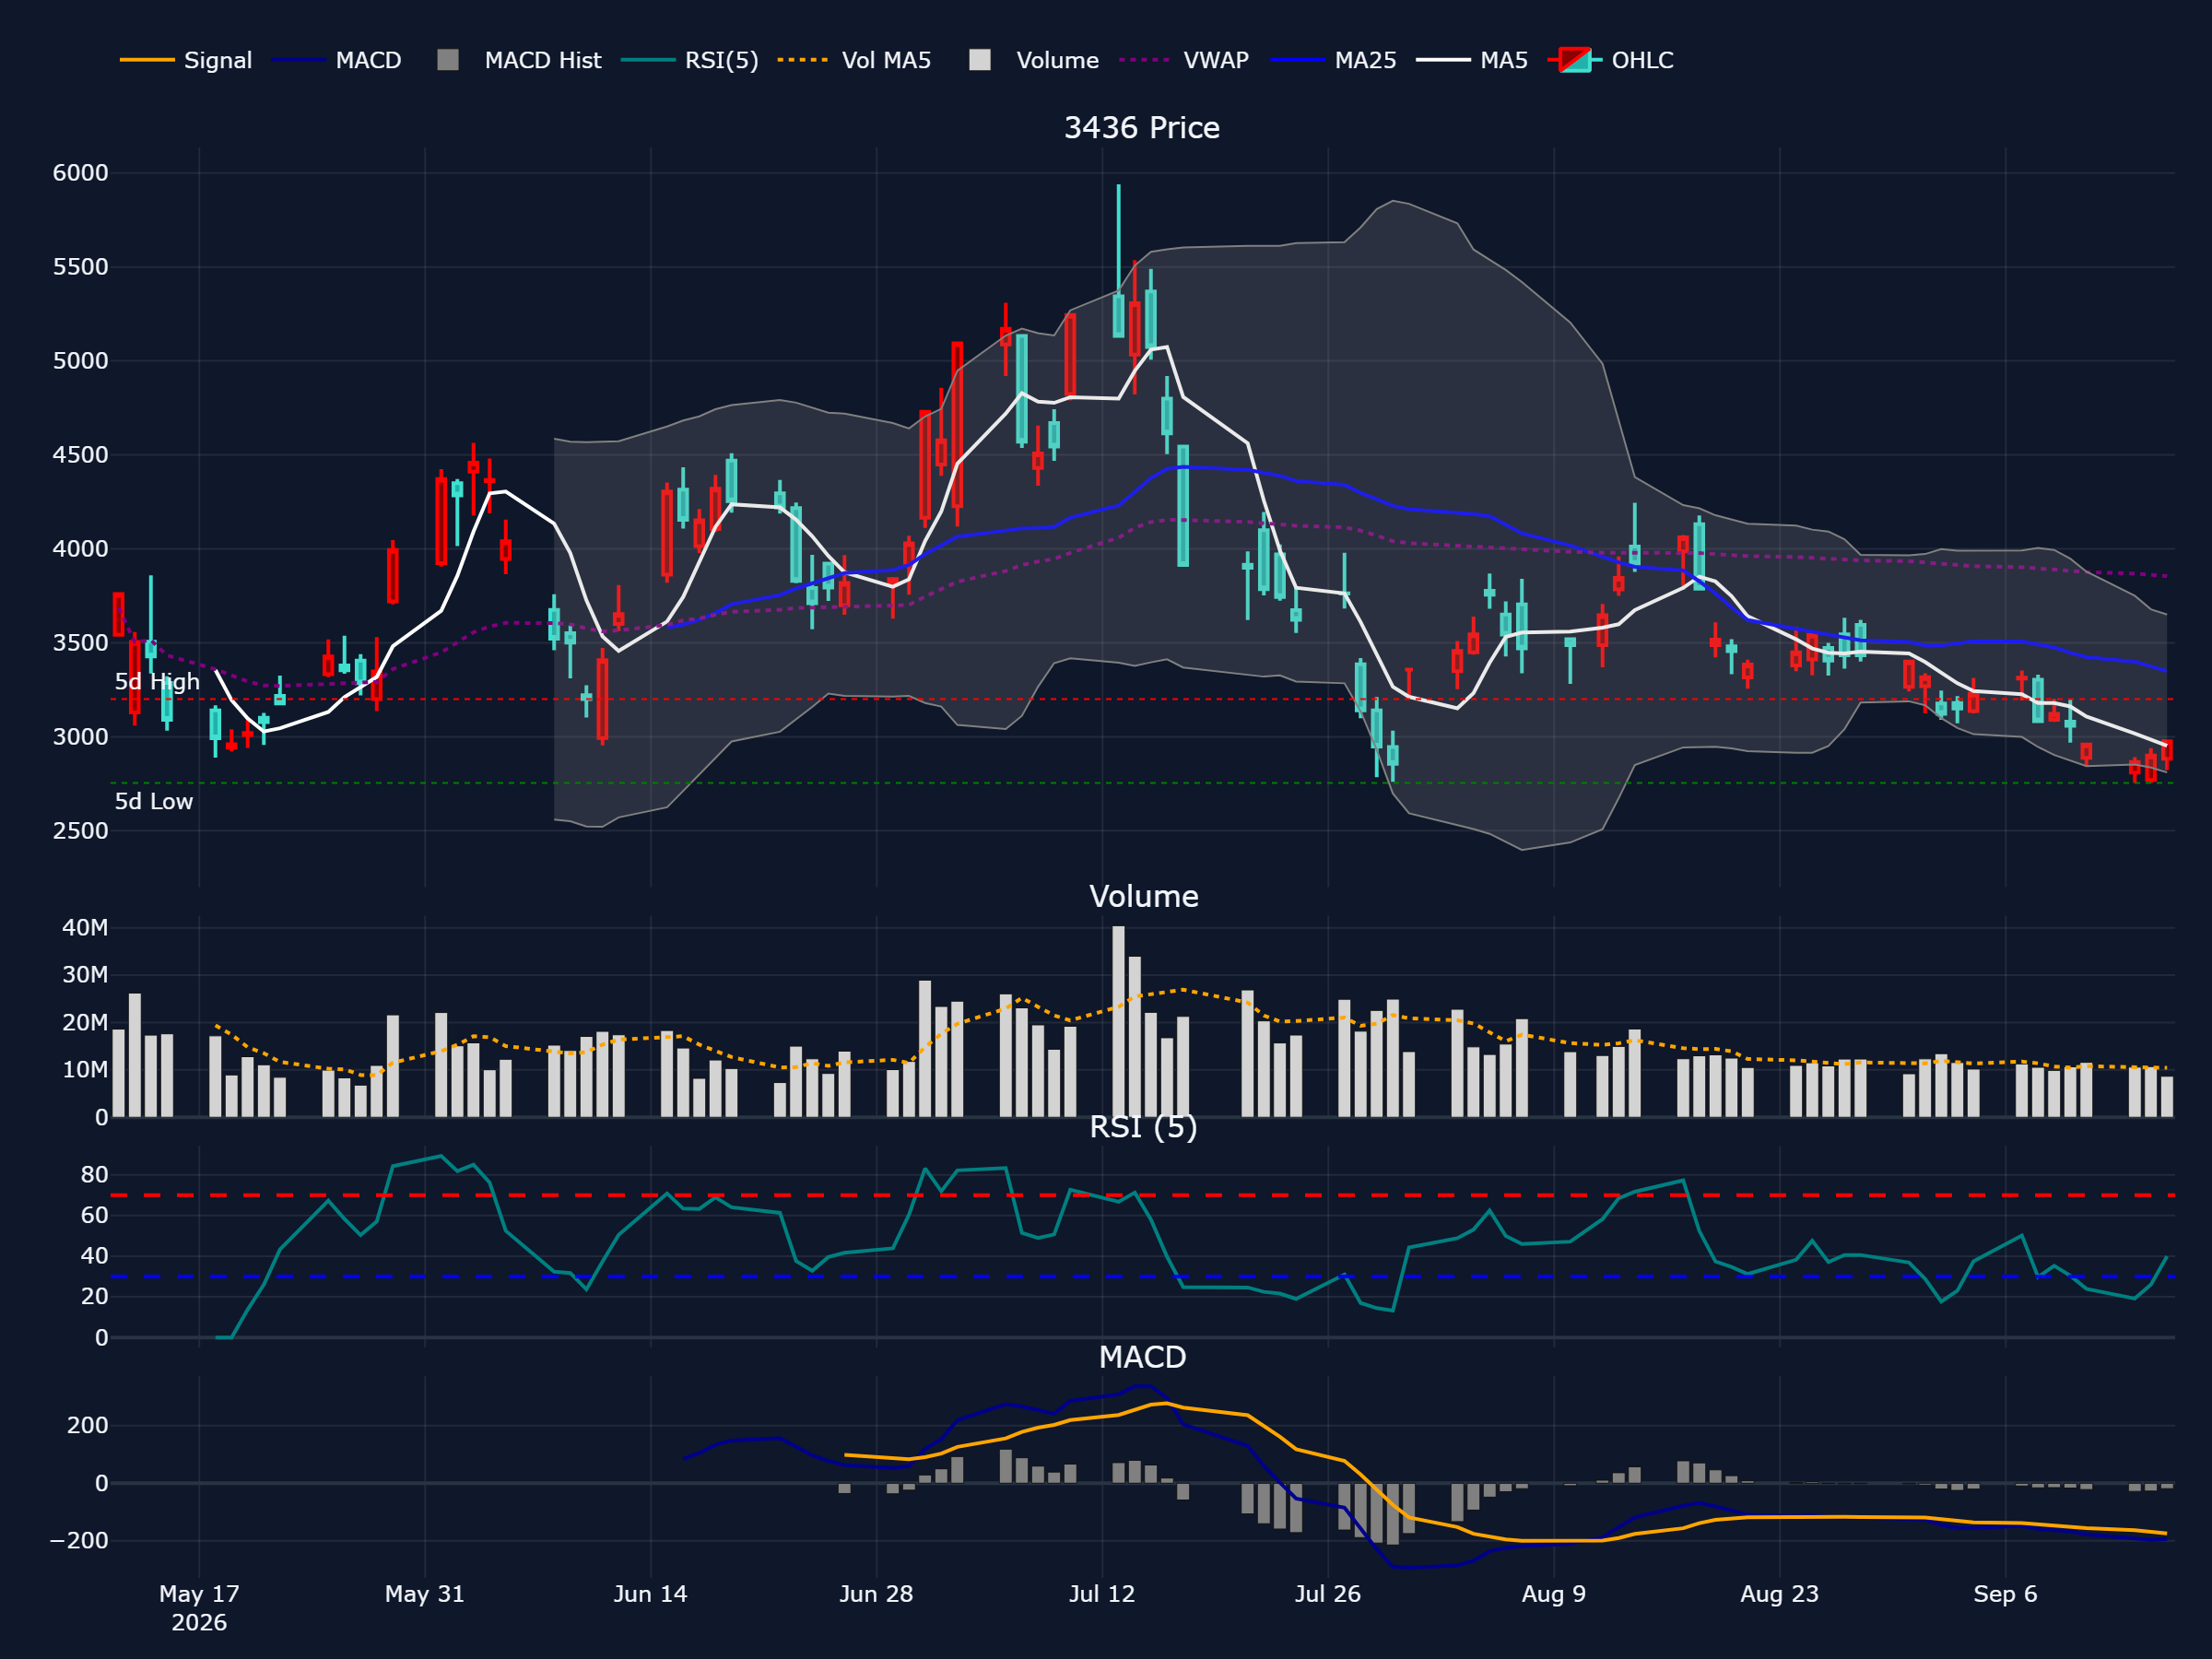Click the 'Aug 9' date label

coord(1554,1594)
